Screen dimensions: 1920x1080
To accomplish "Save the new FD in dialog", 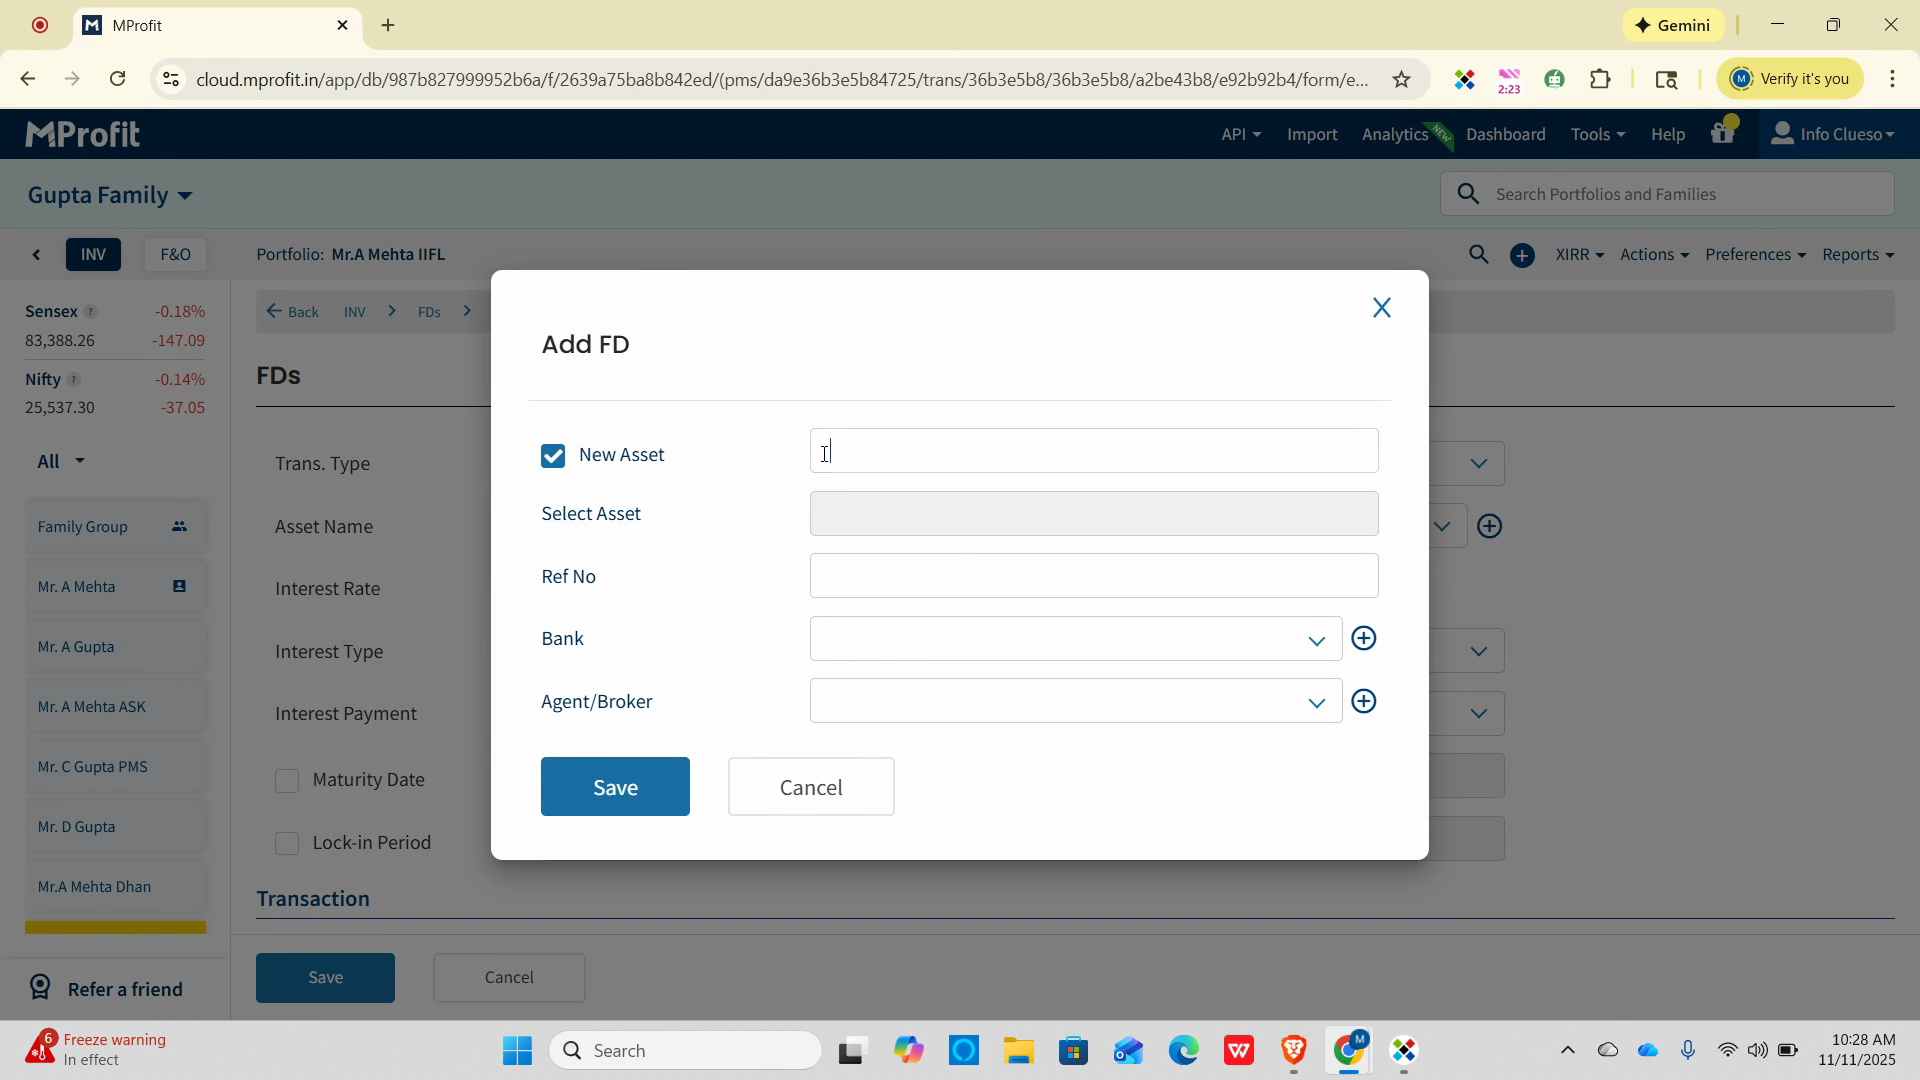I will (x=615, y=787).
